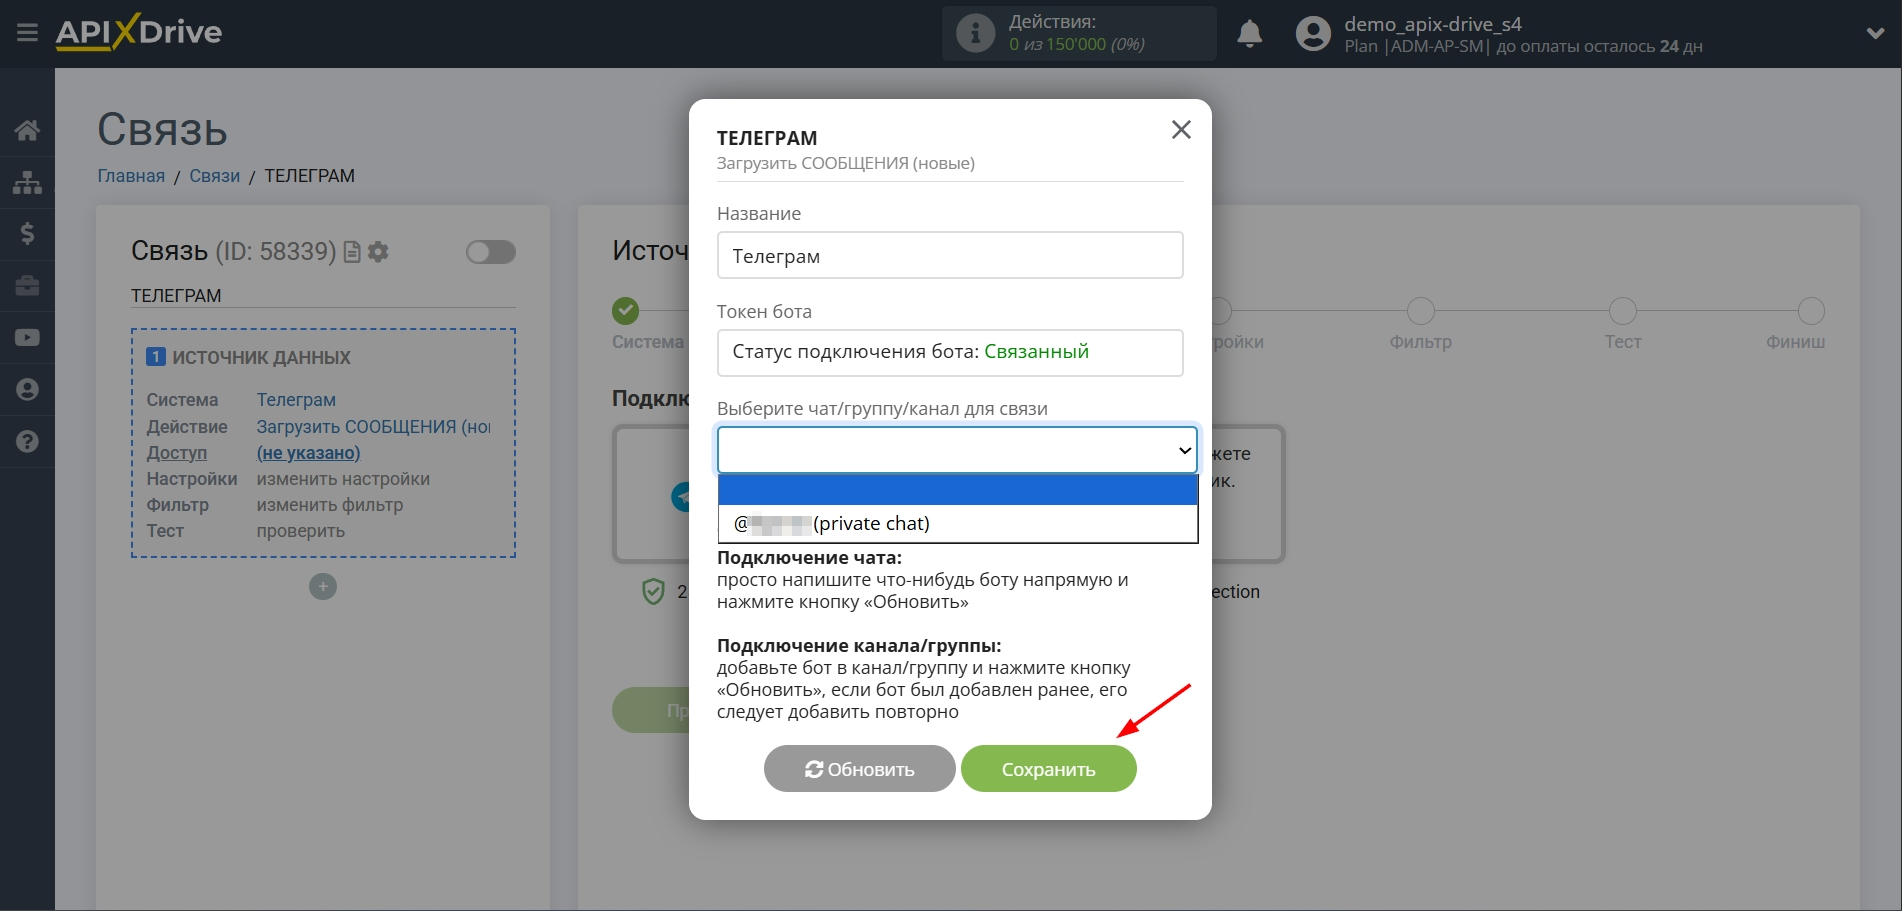Image resolution: width=1902 pixels, height=911 pixels.
Task: Click the Название input field
Action: tap(949, 256)
